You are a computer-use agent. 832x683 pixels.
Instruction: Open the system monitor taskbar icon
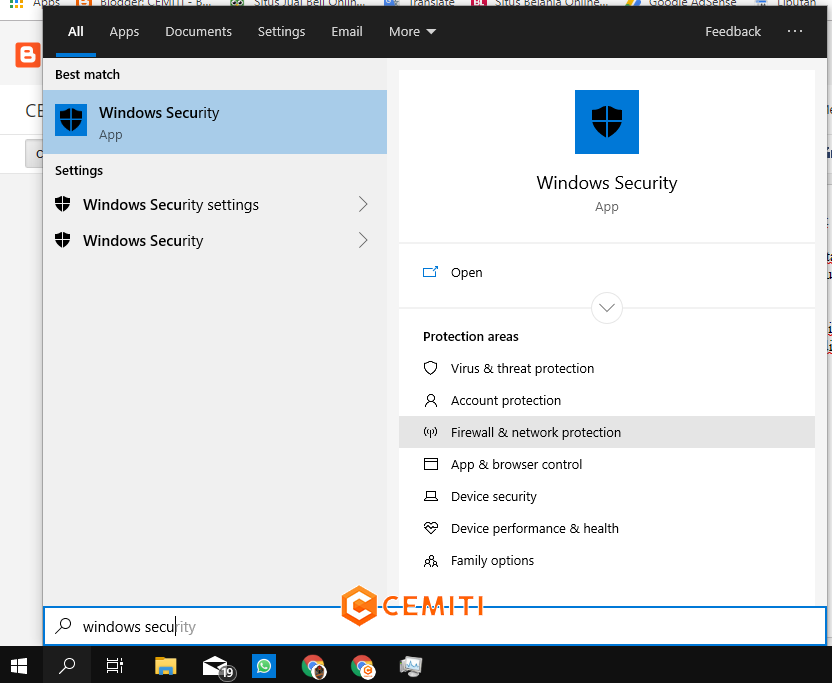(411, 666)
